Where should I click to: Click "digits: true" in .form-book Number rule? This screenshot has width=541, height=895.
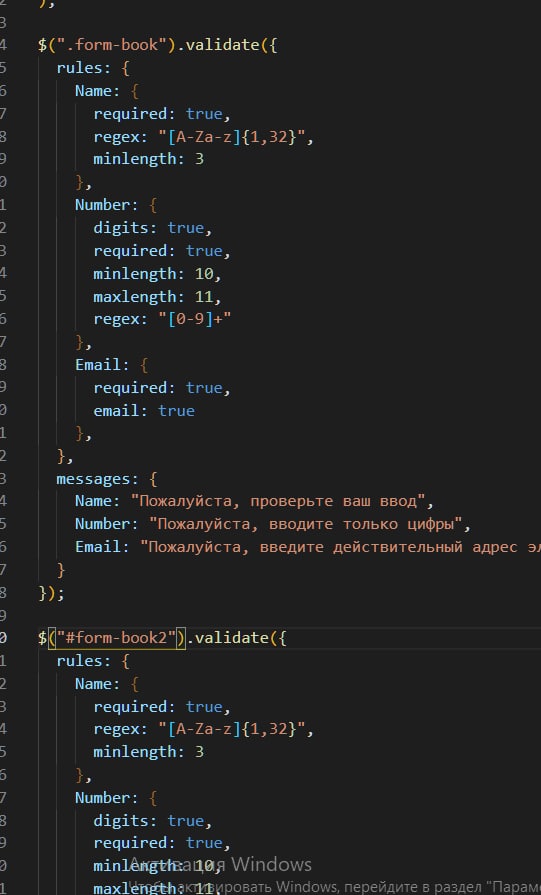pyautogui.click(x=149, y=228)
